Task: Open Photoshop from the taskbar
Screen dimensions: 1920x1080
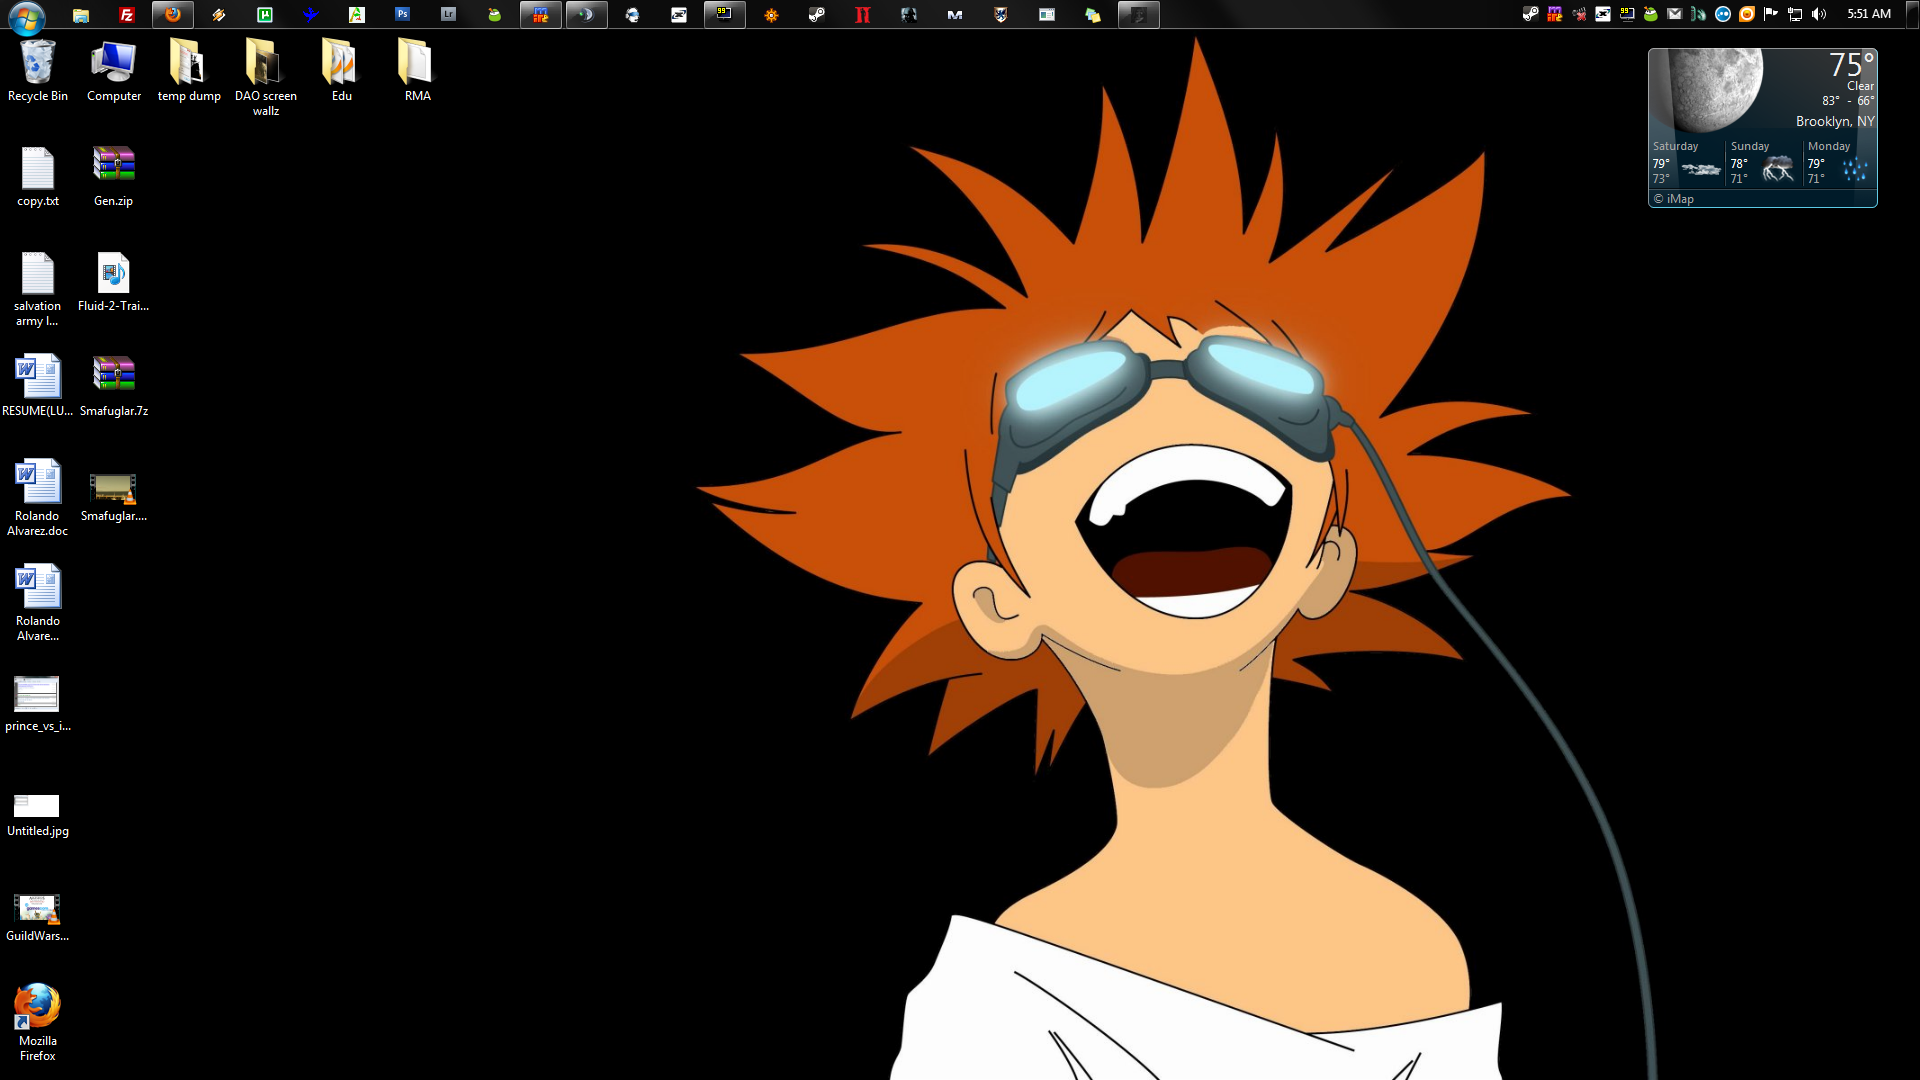Action: pyautogui.click(x=403, y=15)
